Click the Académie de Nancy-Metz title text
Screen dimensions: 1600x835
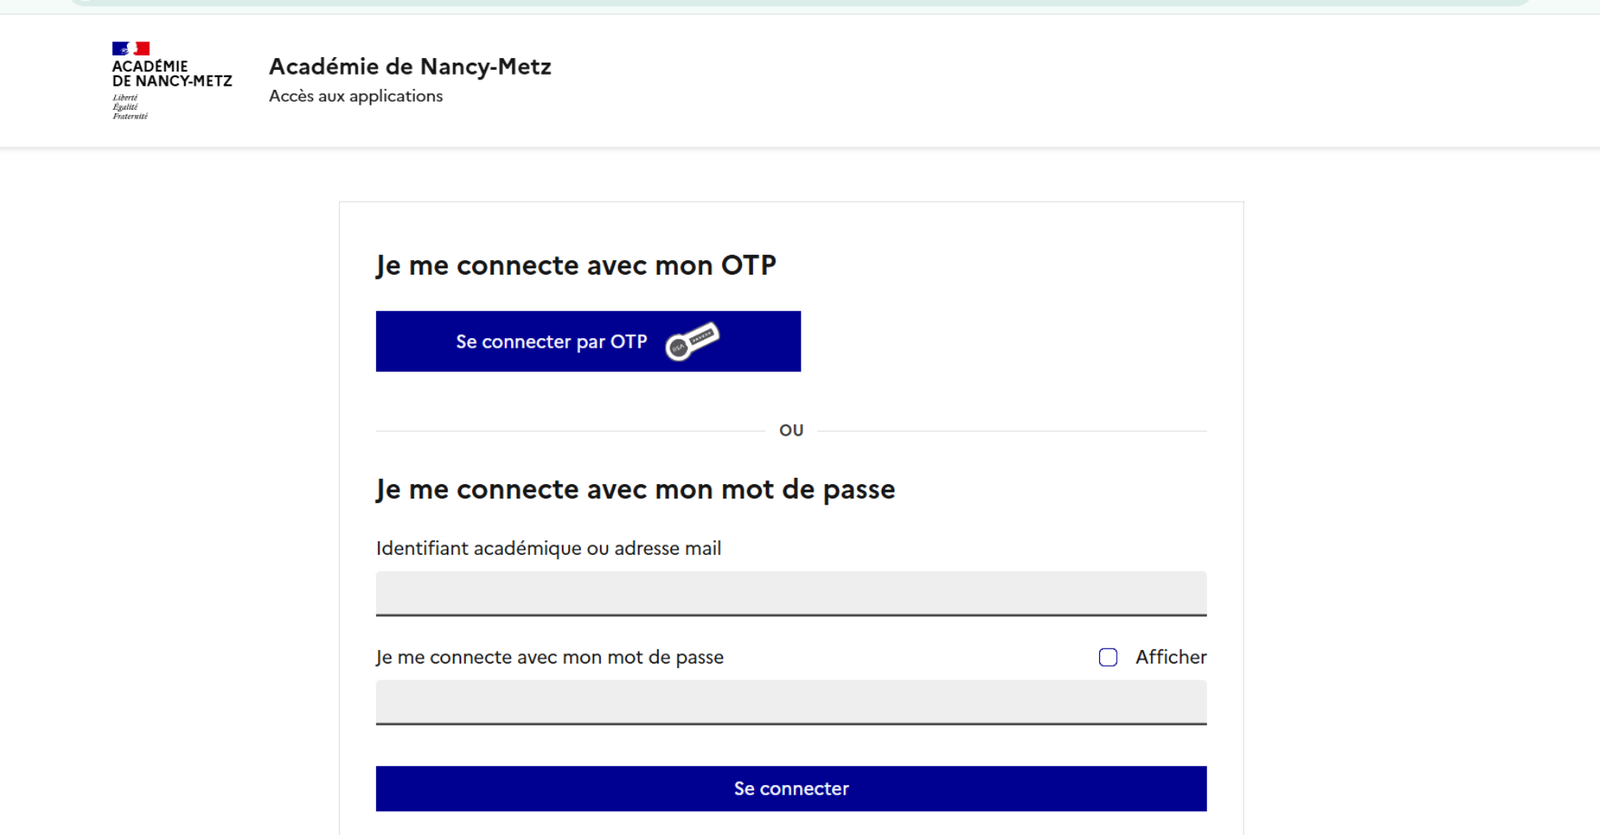point(410,66)
